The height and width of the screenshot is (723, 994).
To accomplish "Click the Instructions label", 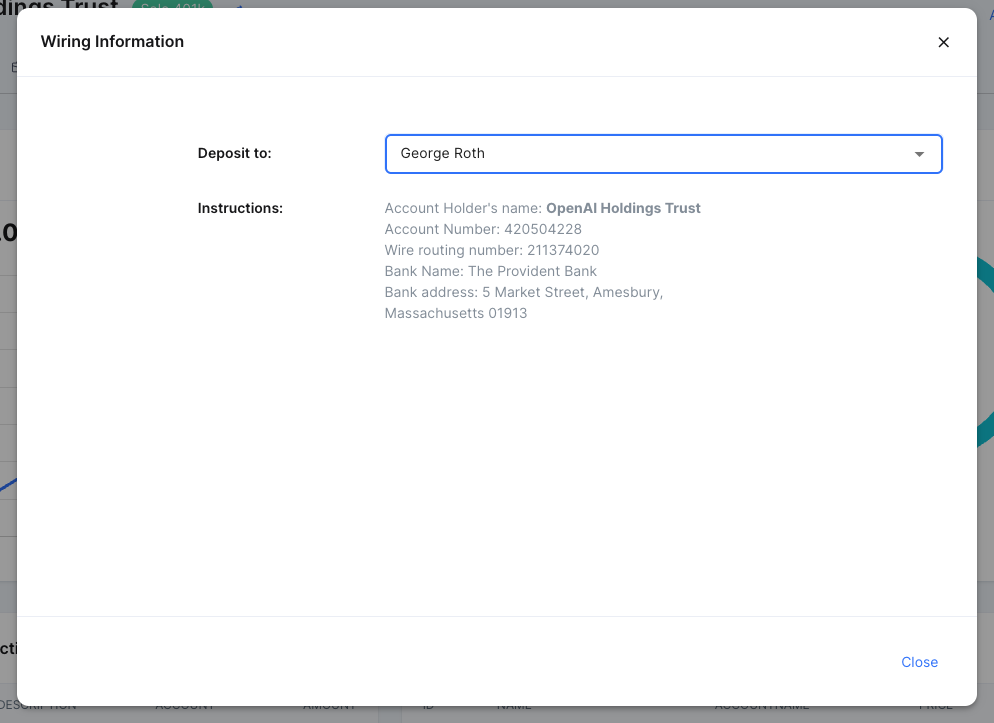I will tap(240, 208).
